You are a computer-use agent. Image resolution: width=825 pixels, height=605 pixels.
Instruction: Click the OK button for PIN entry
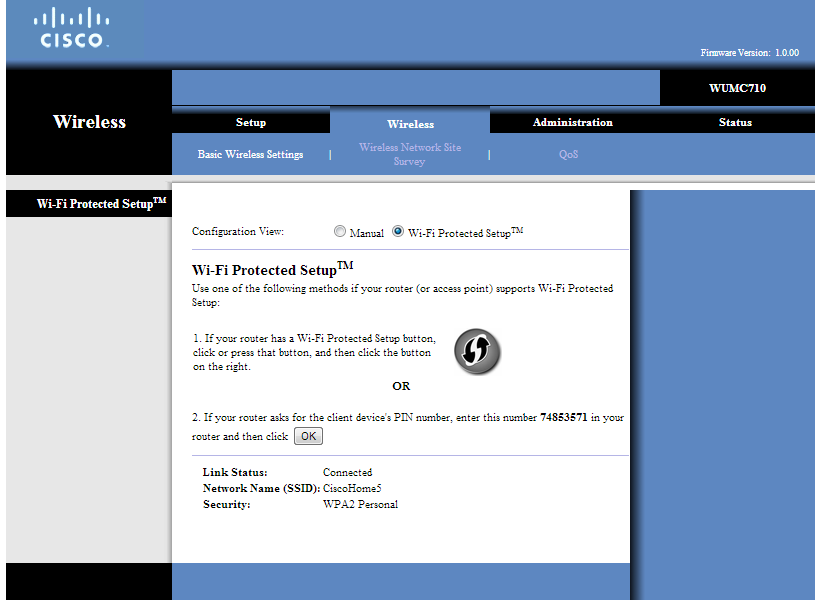(x=308, y=436)
